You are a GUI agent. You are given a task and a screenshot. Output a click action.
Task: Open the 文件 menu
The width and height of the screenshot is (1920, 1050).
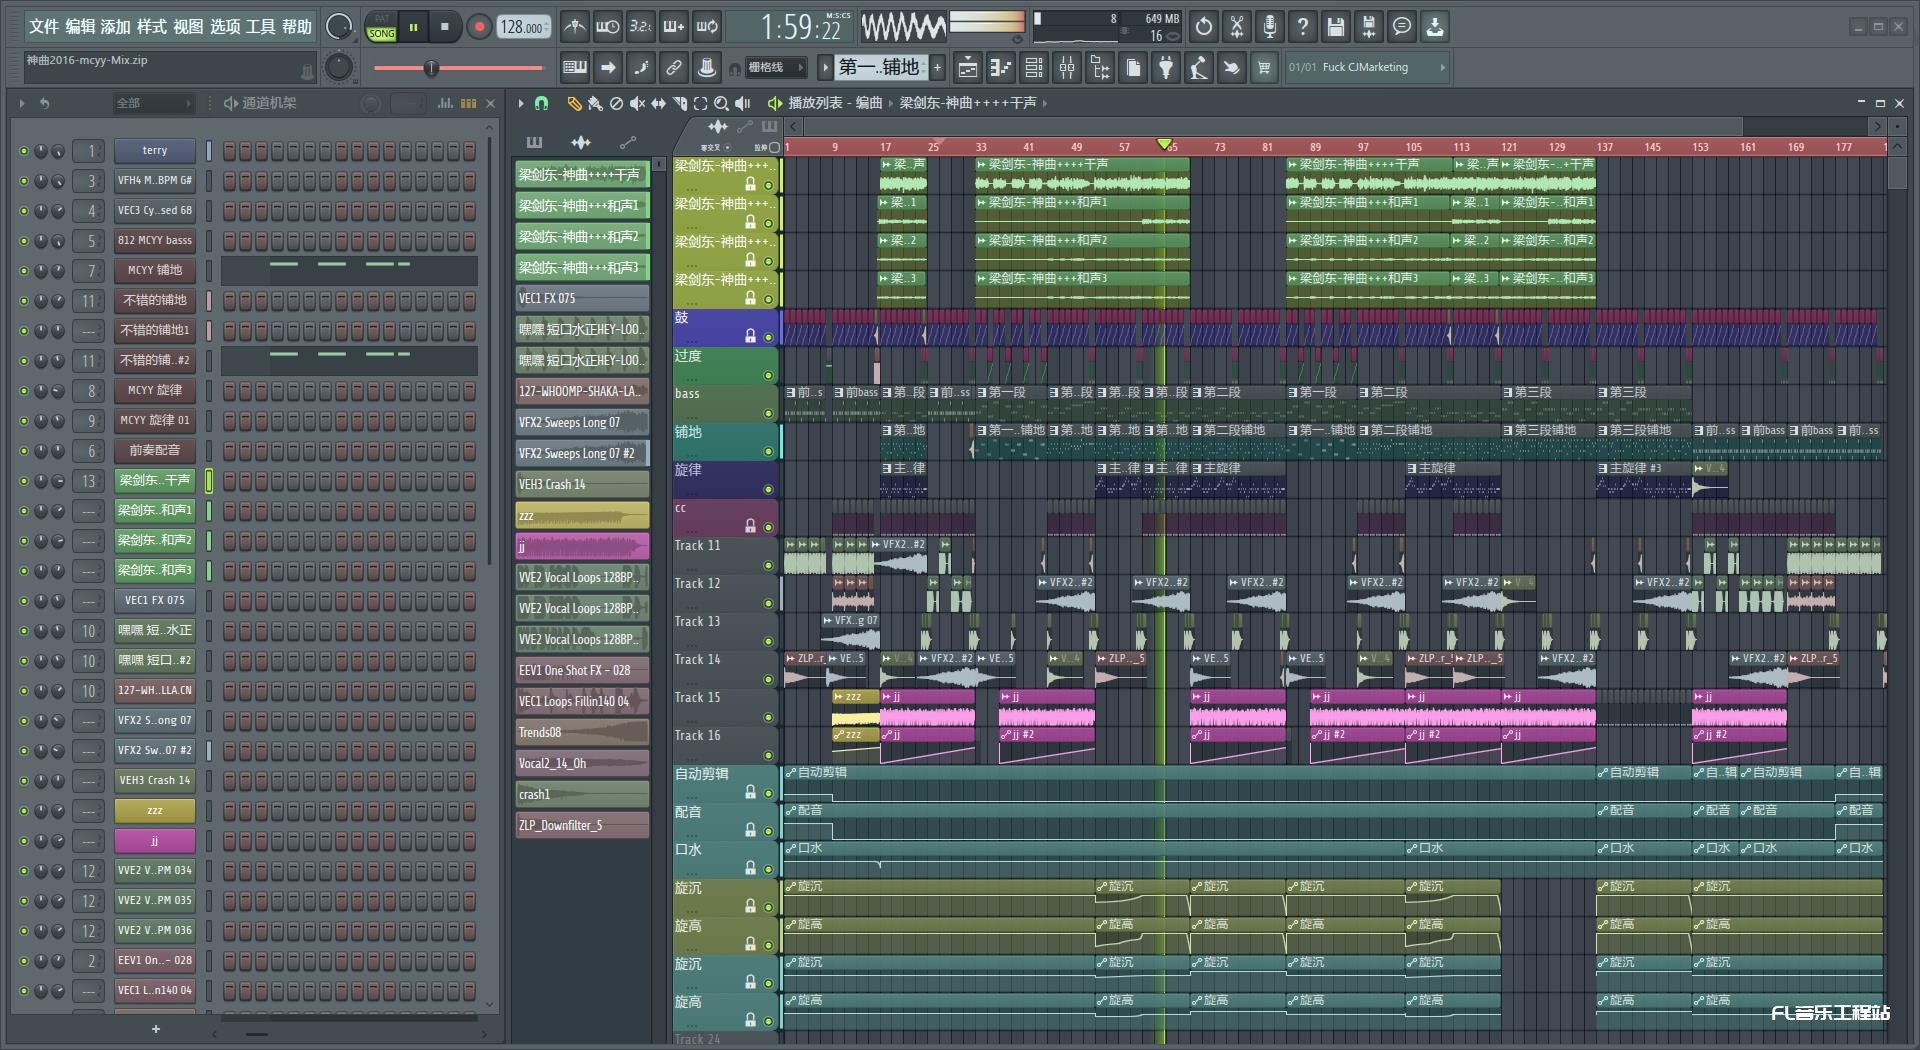44,27
